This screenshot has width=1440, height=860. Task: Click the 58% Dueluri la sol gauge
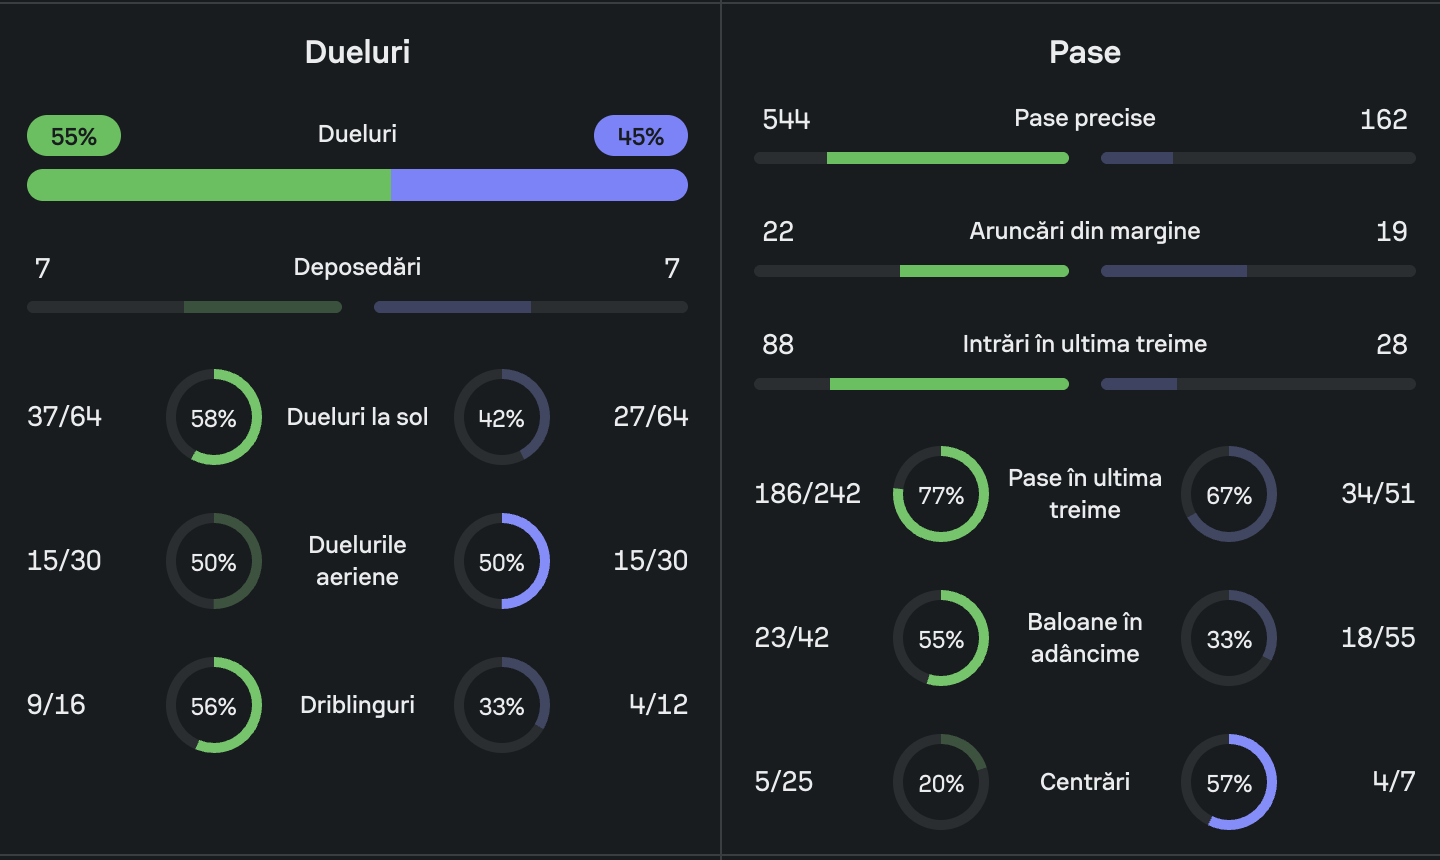coord(214,417)
